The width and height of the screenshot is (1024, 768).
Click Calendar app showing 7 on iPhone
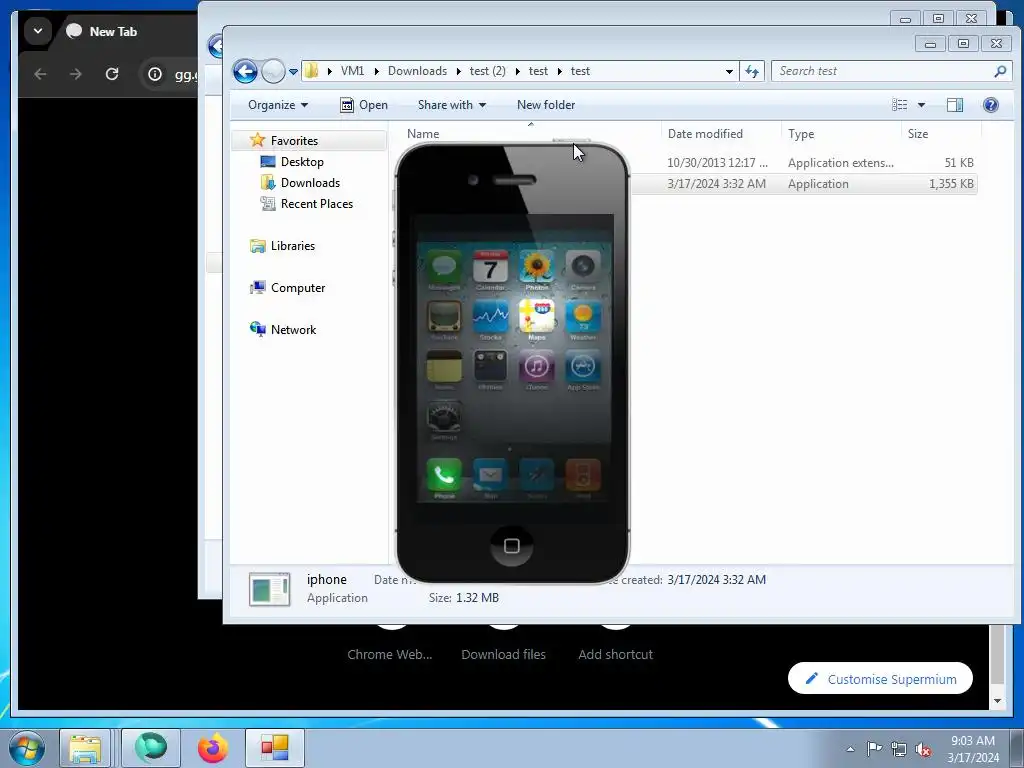490,266
